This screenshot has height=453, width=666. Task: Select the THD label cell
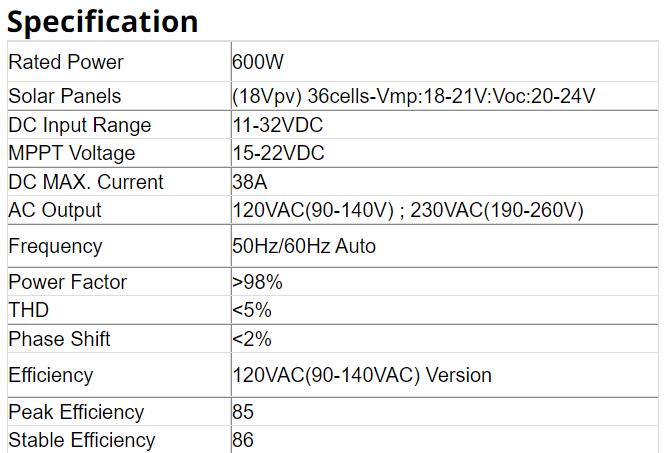tap(28, 310)
